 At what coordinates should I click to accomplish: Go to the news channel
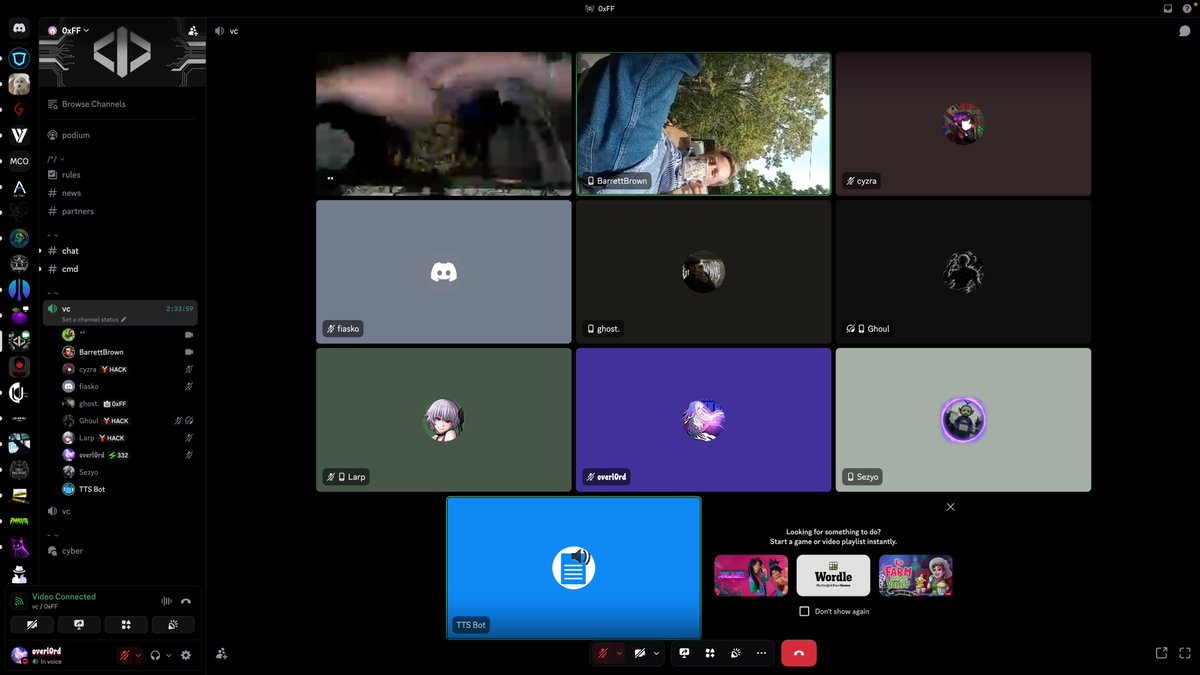[120, 193]
